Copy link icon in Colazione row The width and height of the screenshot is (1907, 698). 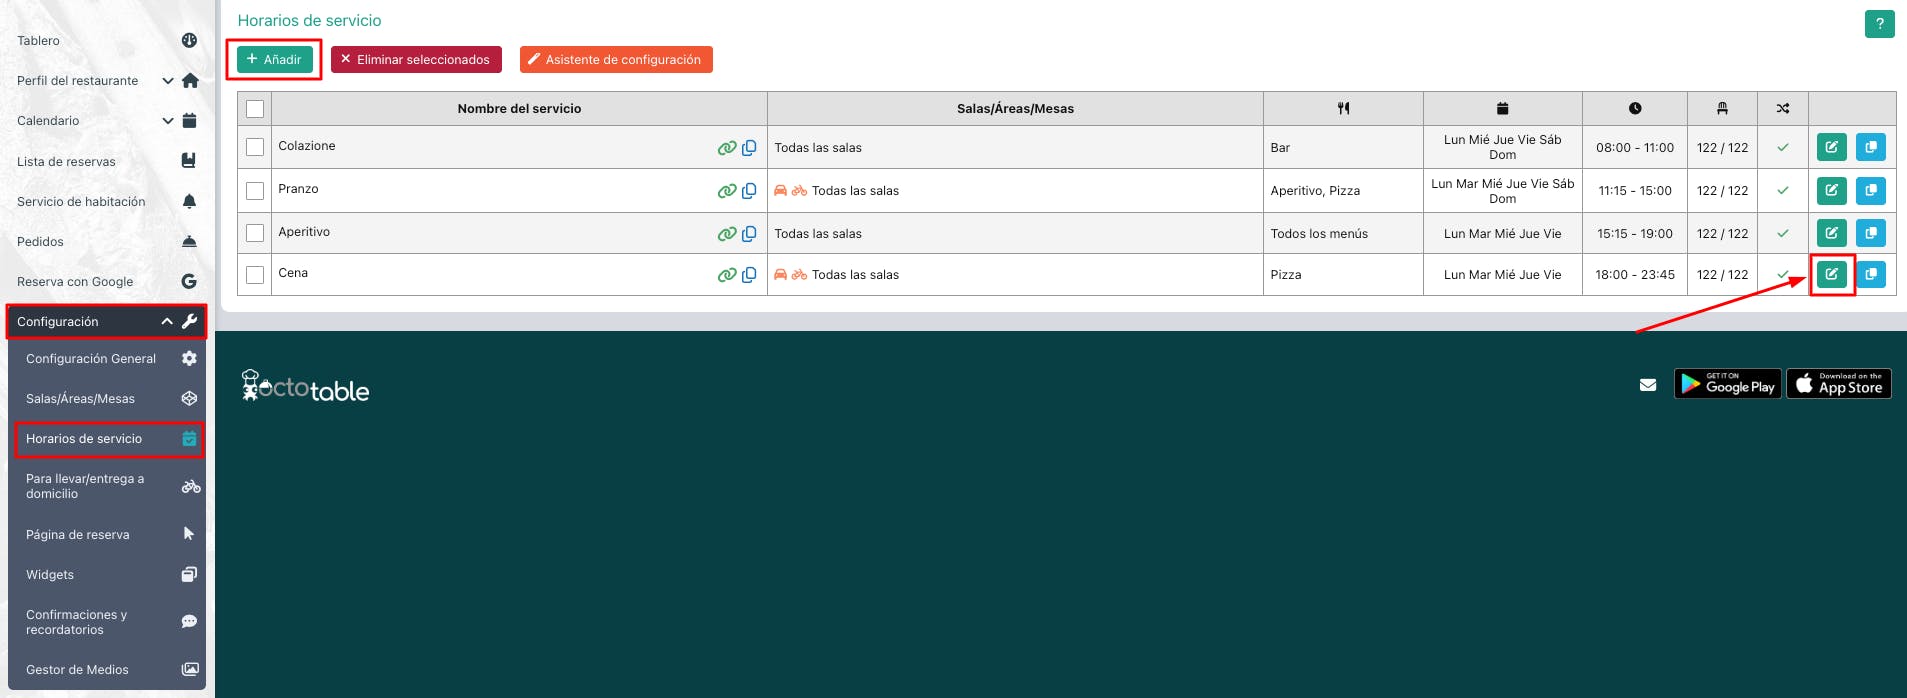[x=749, y=148]
